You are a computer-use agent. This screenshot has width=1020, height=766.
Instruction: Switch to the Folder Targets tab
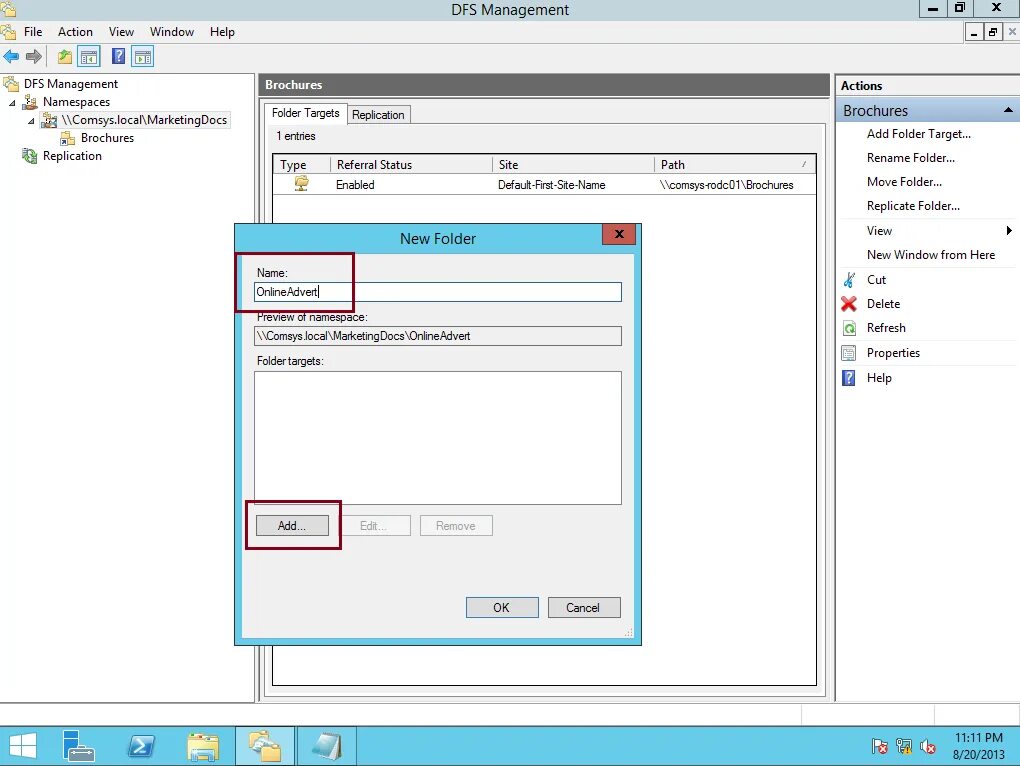pyautogui.click(x=305, y=112)
